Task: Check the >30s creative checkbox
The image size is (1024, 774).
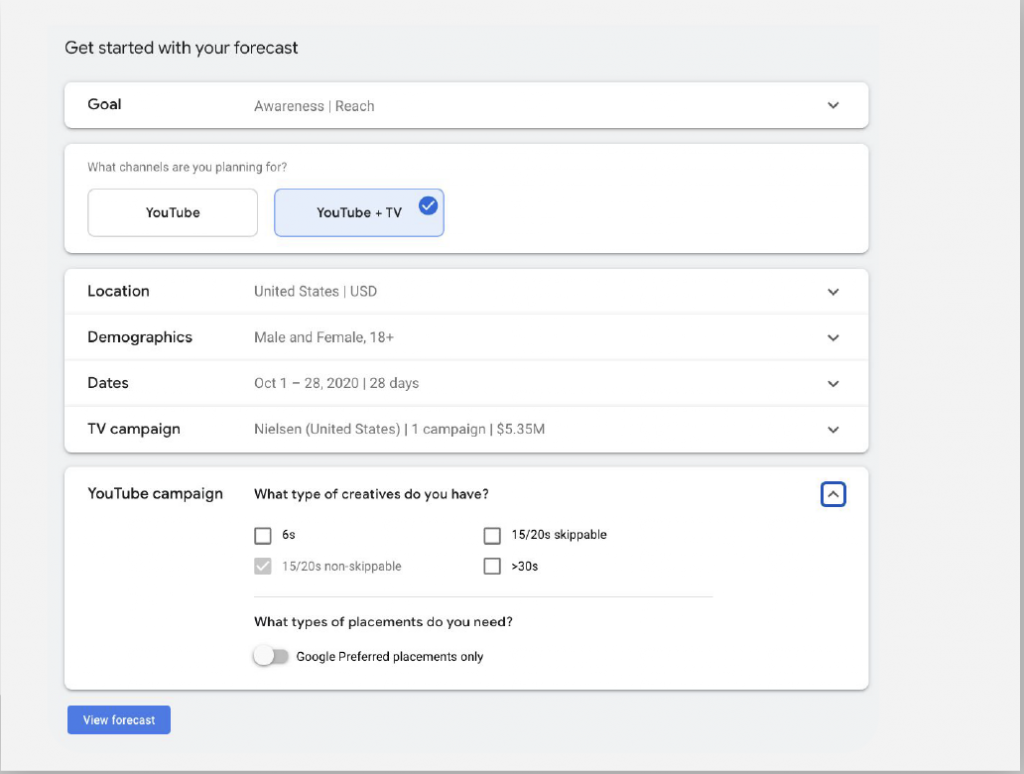Action: [492, 566]
